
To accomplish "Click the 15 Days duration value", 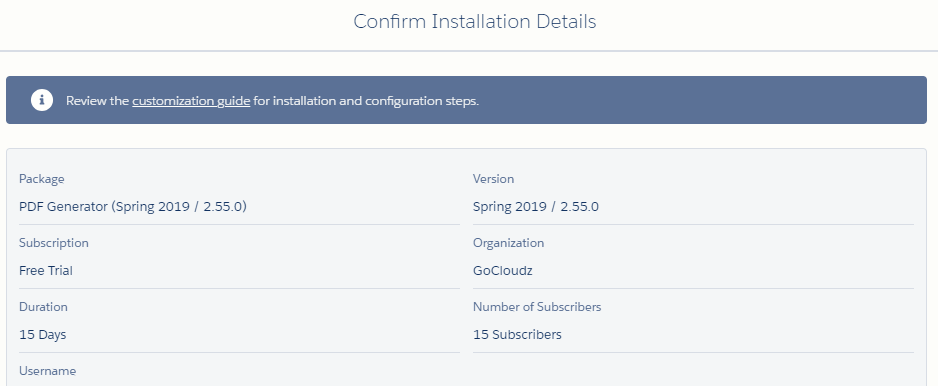I will [x=42, y=335].
